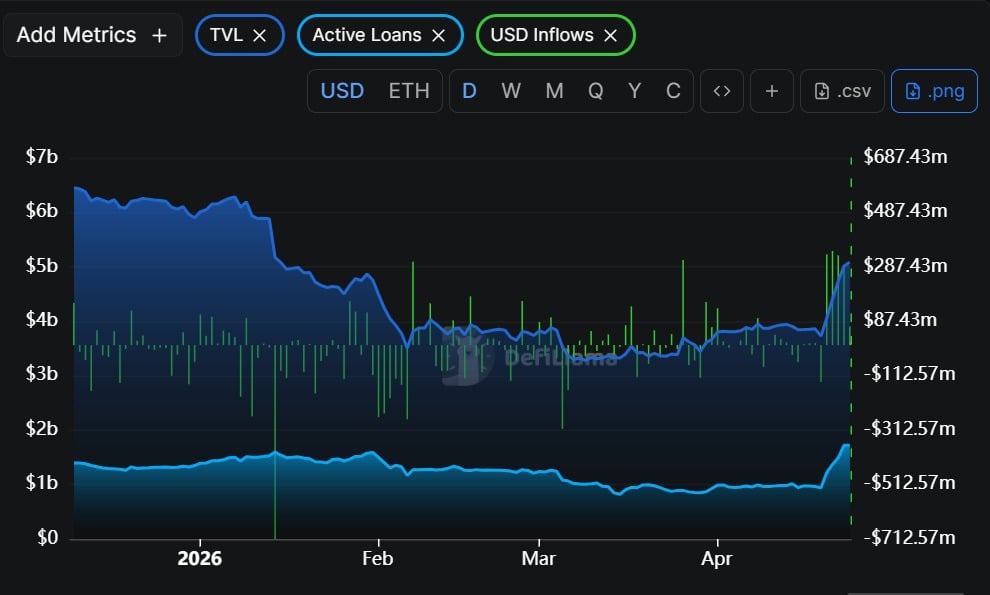This screenshot has width=990, height=595.
Task: Select cumulative interval C
Action: point(673,91)
